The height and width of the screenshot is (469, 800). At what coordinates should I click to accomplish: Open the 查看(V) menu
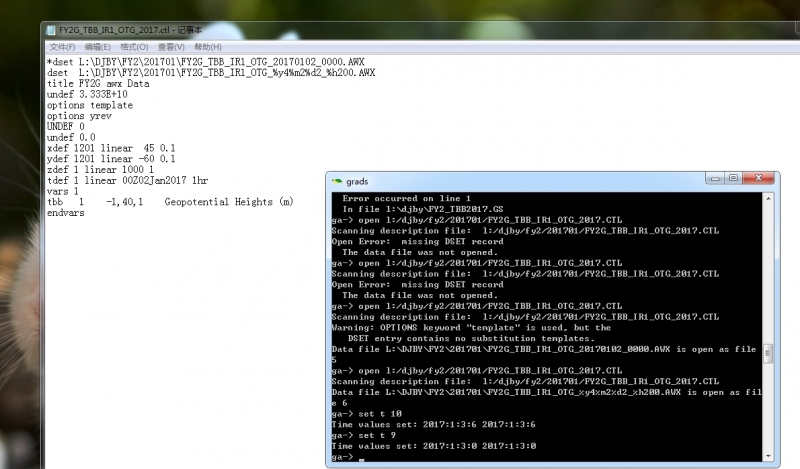coord(171,47)
